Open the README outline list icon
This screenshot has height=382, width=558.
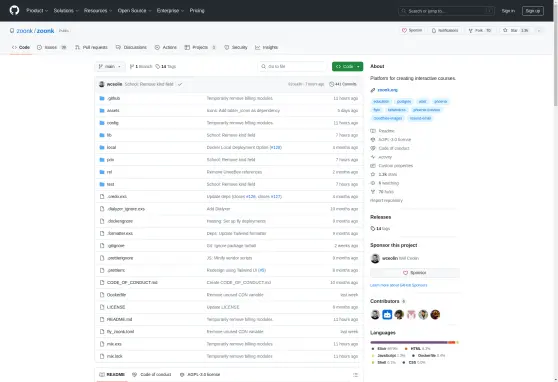point(355,375)
